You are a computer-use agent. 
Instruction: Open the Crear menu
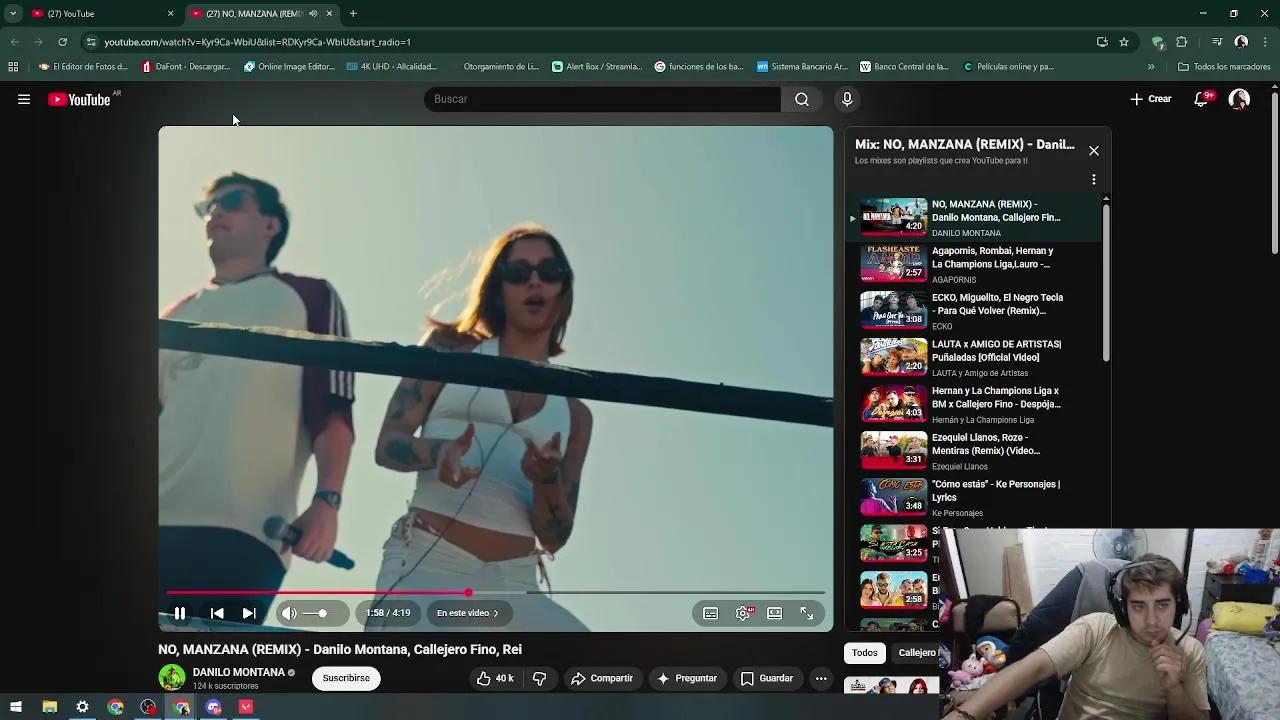1151,99
